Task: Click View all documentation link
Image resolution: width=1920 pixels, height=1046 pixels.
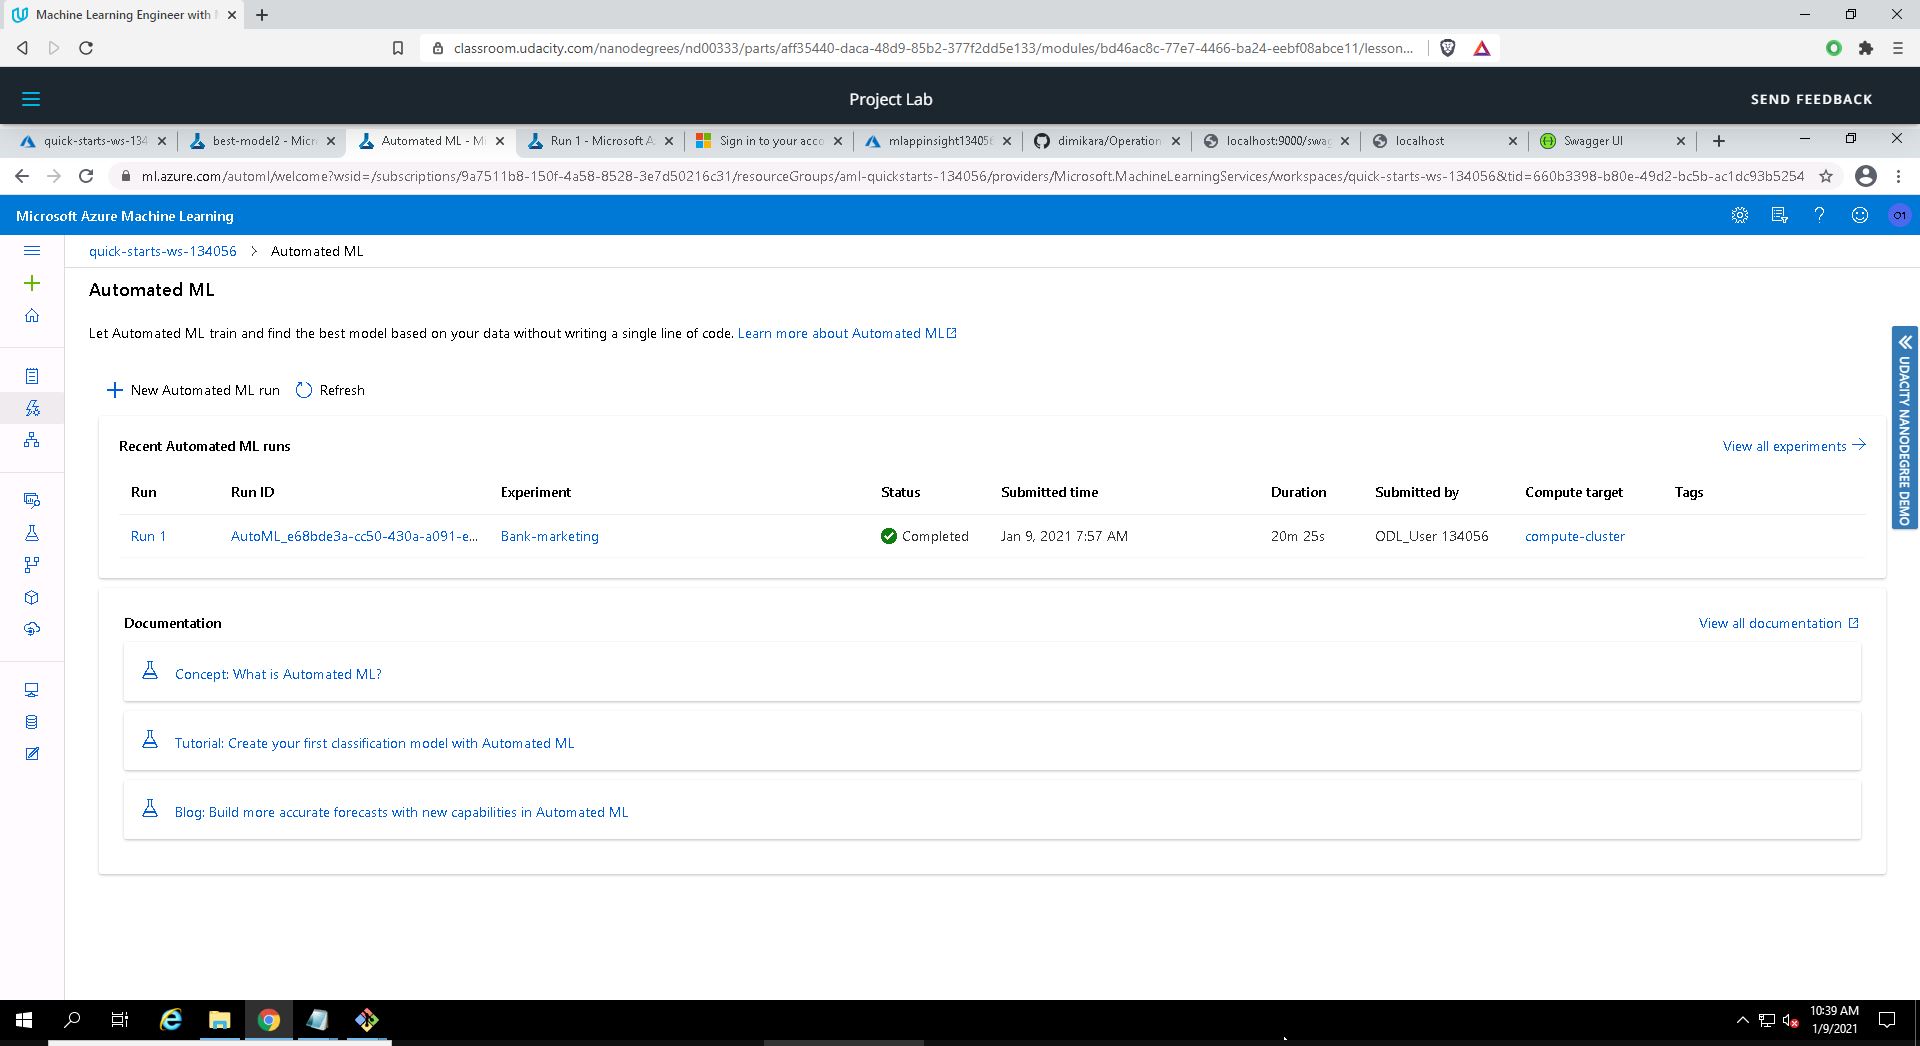Action: click(1778, 623)
